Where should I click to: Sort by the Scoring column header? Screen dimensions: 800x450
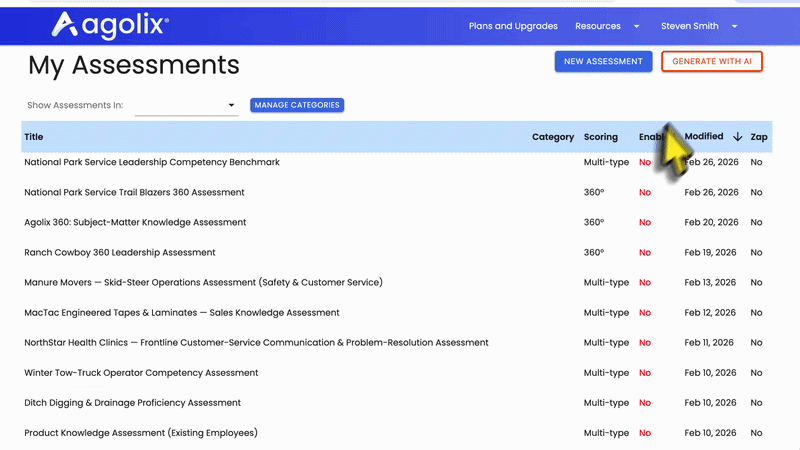[x=600, y=137]
